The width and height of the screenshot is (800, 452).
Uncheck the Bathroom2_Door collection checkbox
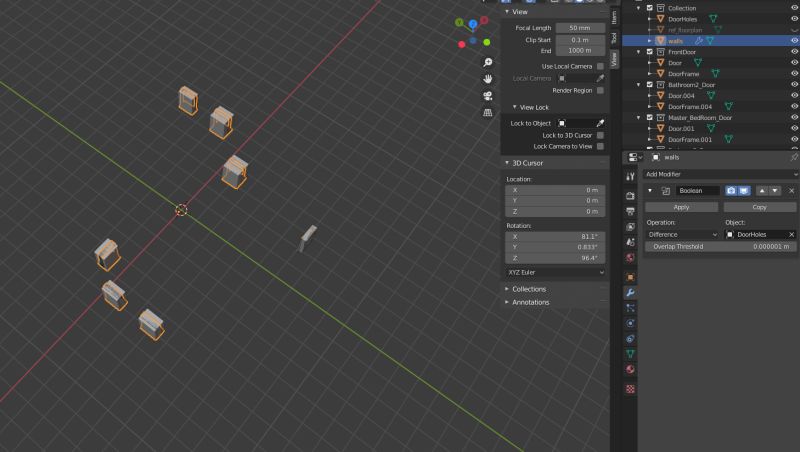(649, 85)
